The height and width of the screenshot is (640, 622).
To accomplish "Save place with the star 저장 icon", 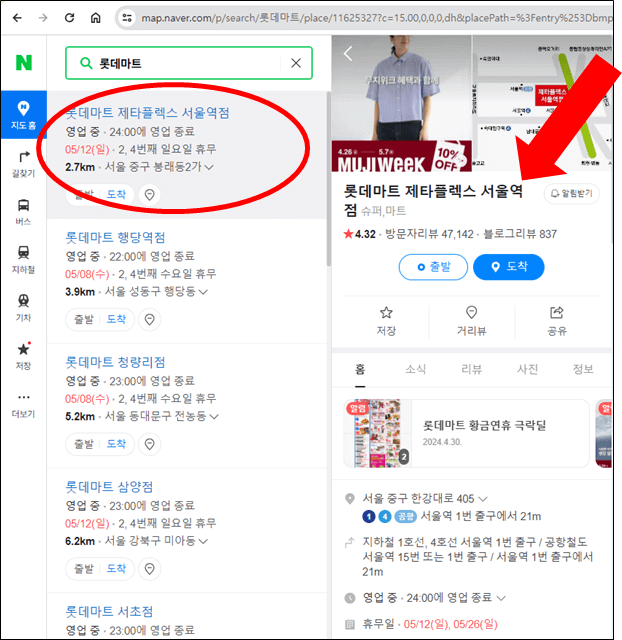I will pos(386,321).
